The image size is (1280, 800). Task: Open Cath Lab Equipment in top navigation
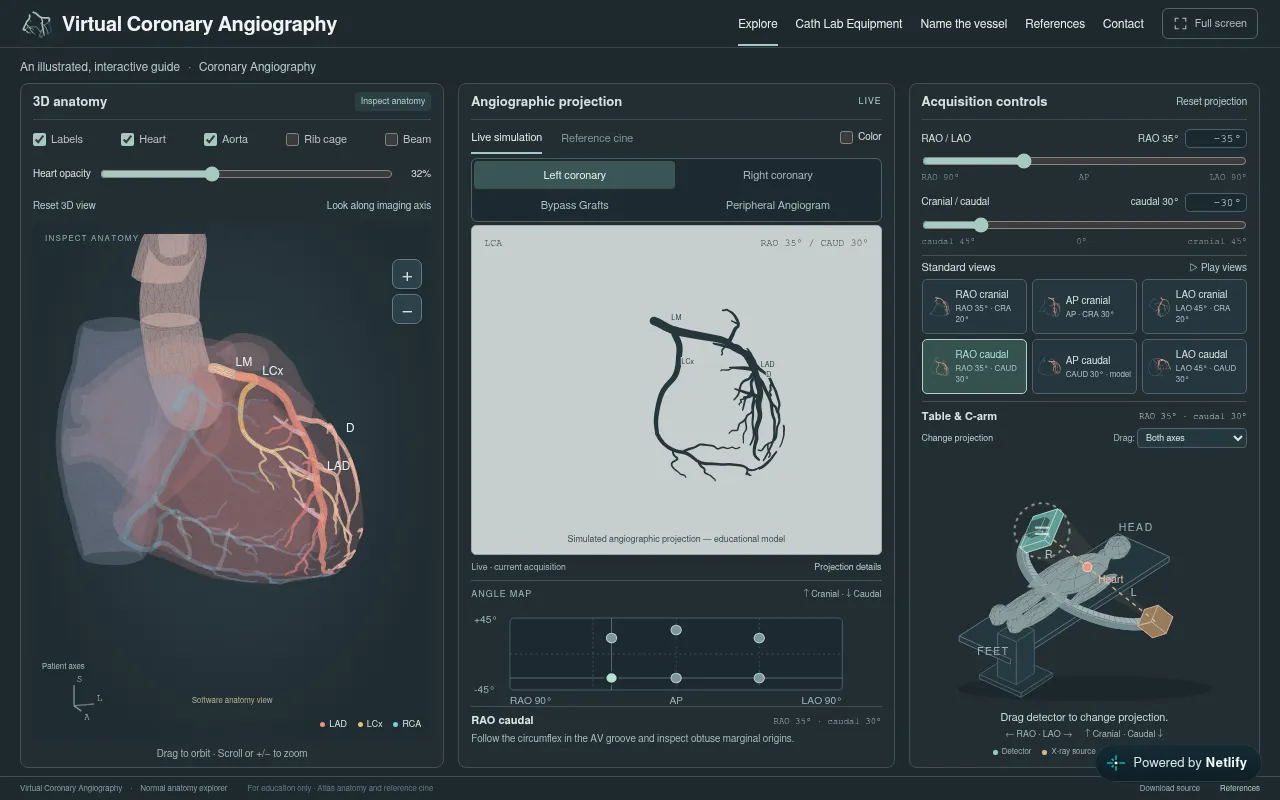(x=849, y=24)
